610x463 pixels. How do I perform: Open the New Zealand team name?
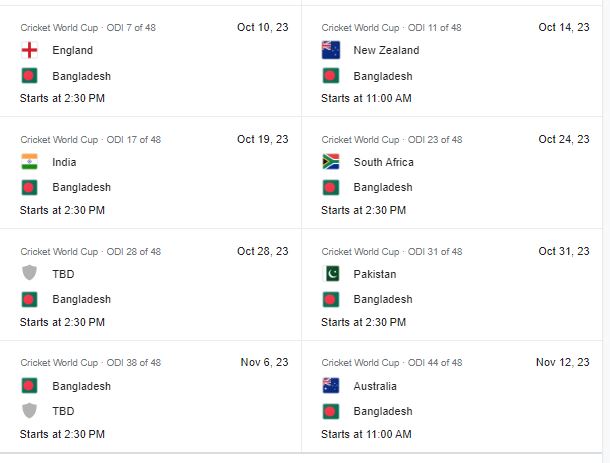(386, 50)
